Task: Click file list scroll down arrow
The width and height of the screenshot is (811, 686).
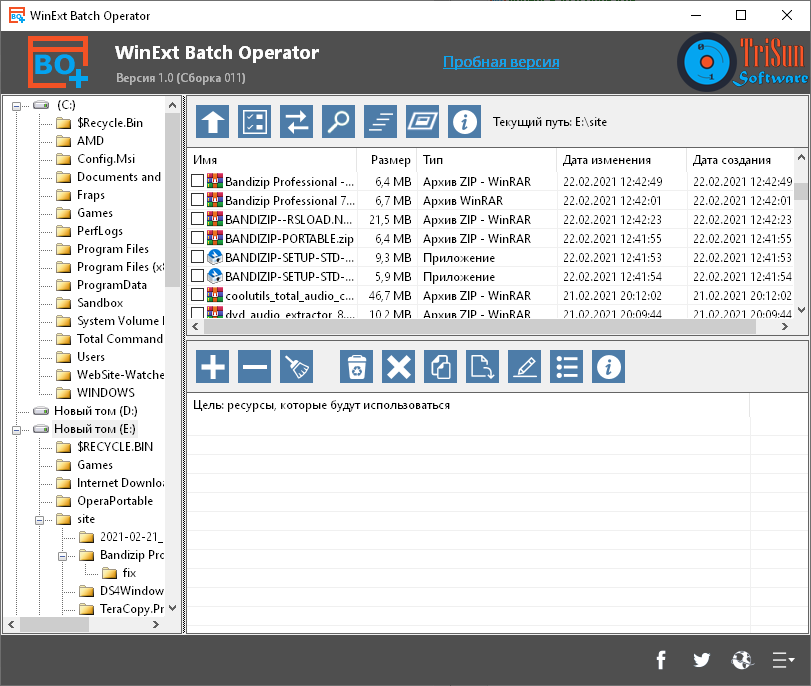Action: [x=801, y=309]
